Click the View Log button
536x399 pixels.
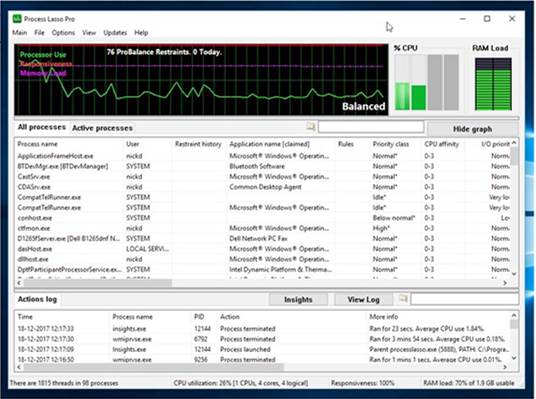363,300
